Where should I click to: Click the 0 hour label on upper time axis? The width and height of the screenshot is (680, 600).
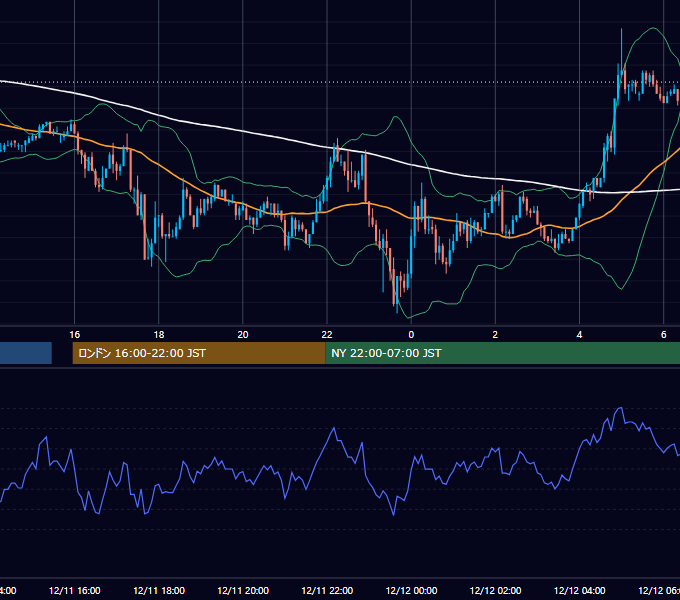pos(411,334)
